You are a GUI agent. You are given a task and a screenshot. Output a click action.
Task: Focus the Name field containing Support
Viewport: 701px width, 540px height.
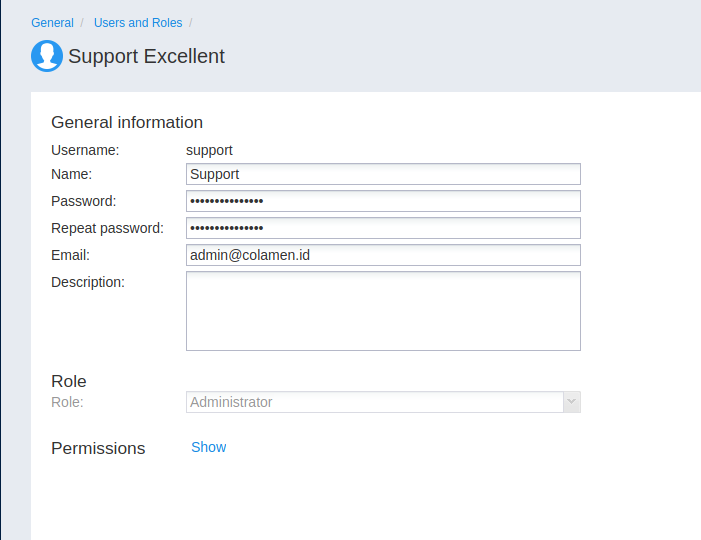click(383, 174)
